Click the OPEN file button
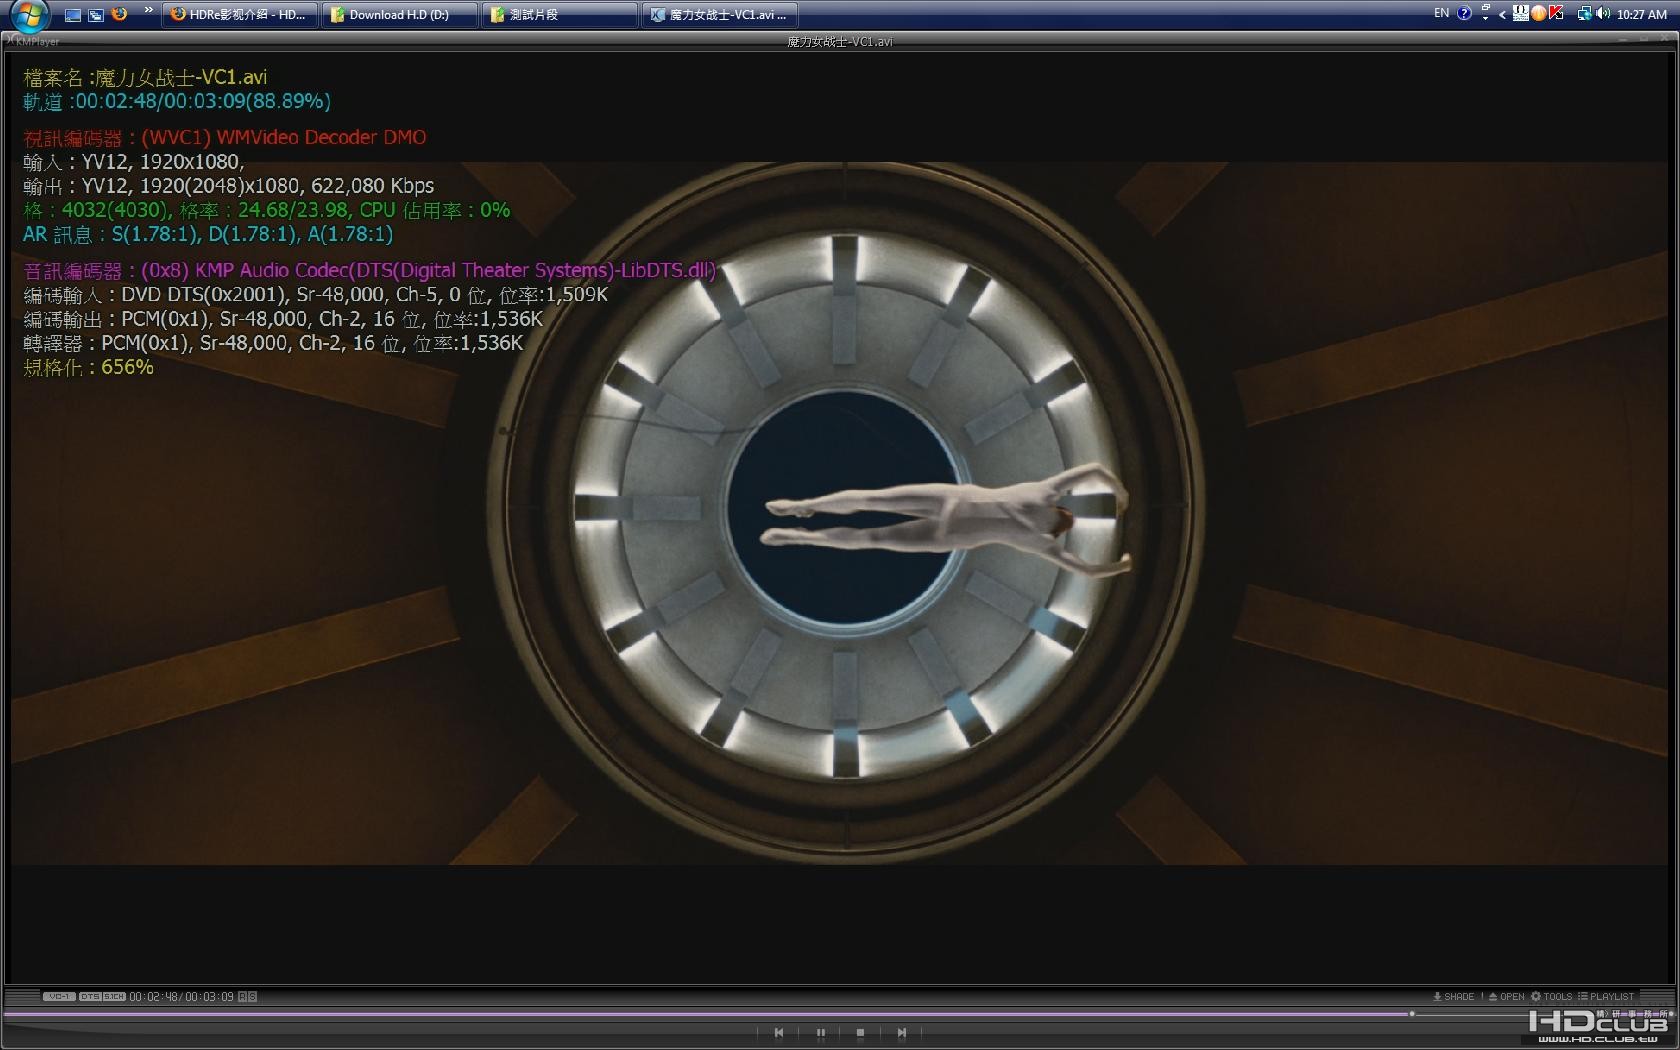Image resolution: width=1680 pixels, height=1050 pixels. (1506, 996)
